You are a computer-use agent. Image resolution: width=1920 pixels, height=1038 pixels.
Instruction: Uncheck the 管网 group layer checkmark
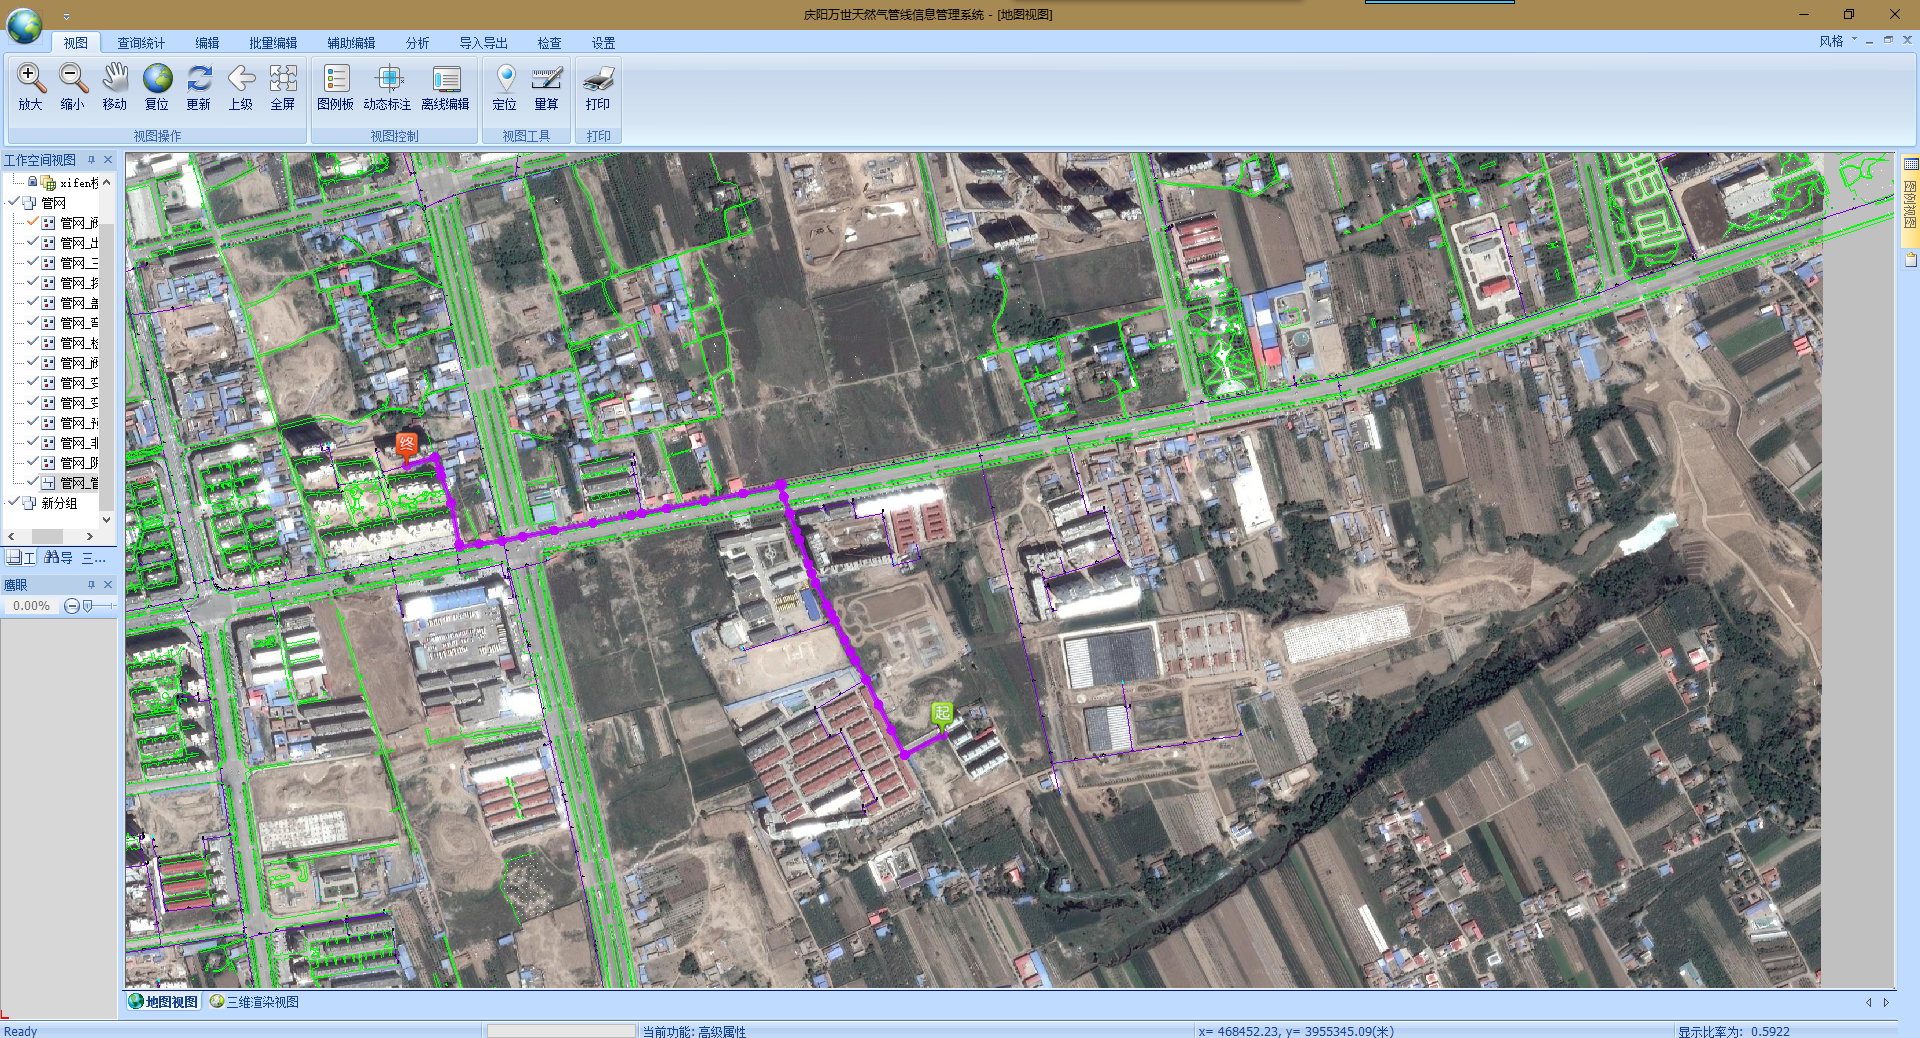[14, 203]
